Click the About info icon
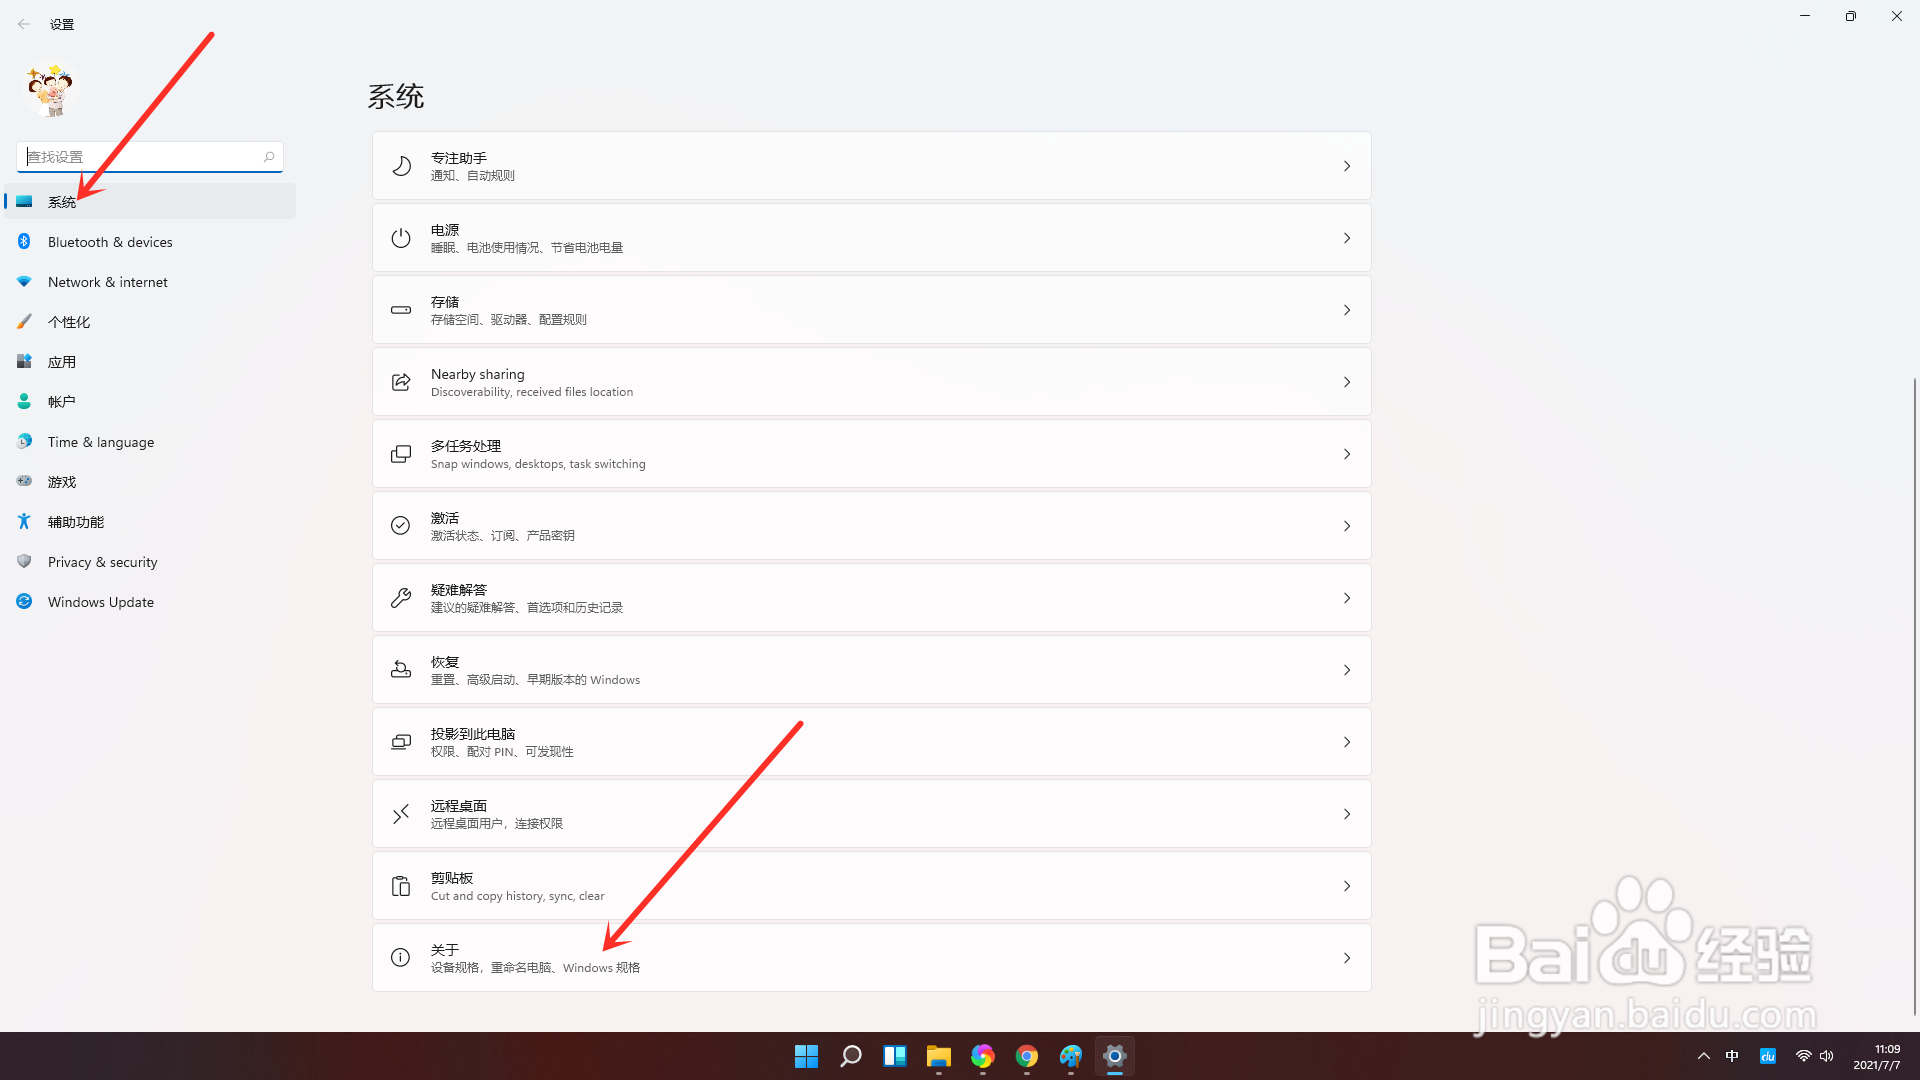 [x=401, y=958]
